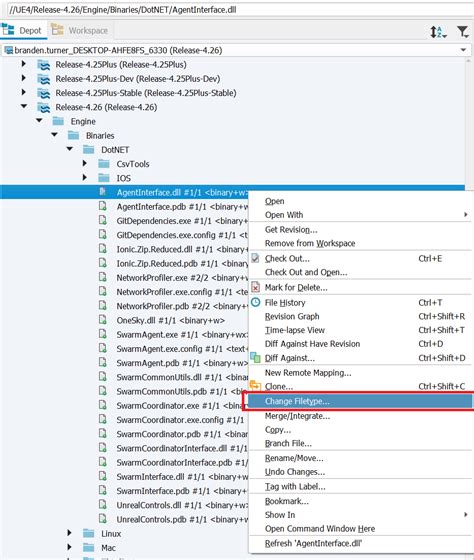Screen dimensions: 474x560
Task: Click the File History clock icon
Action: [255, 302]
